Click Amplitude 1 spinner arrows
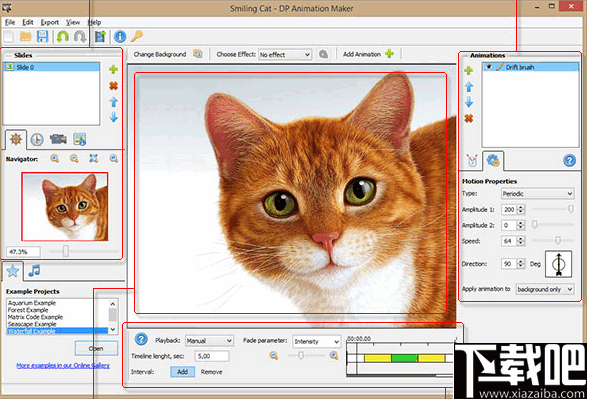589x399 pixels. click(521, 209)
